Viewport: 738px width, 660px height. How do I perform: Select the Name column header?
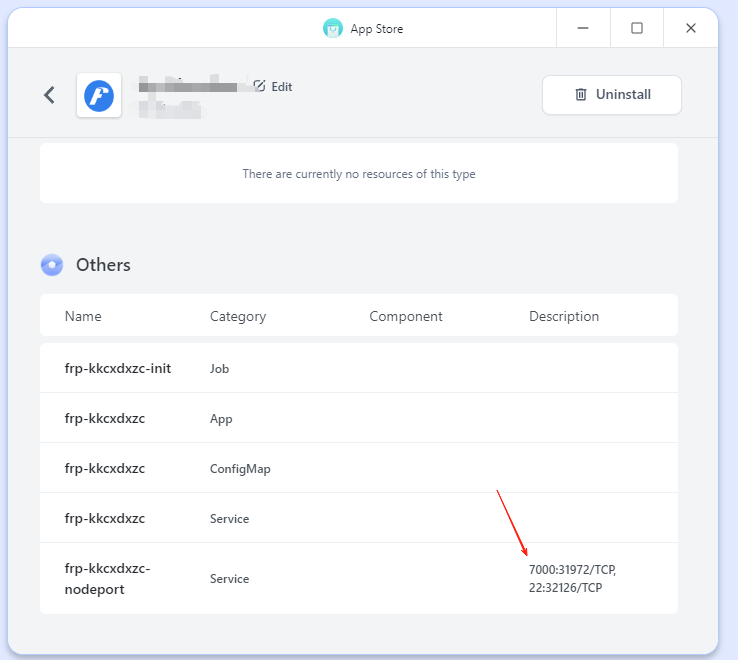coord(83,316)
